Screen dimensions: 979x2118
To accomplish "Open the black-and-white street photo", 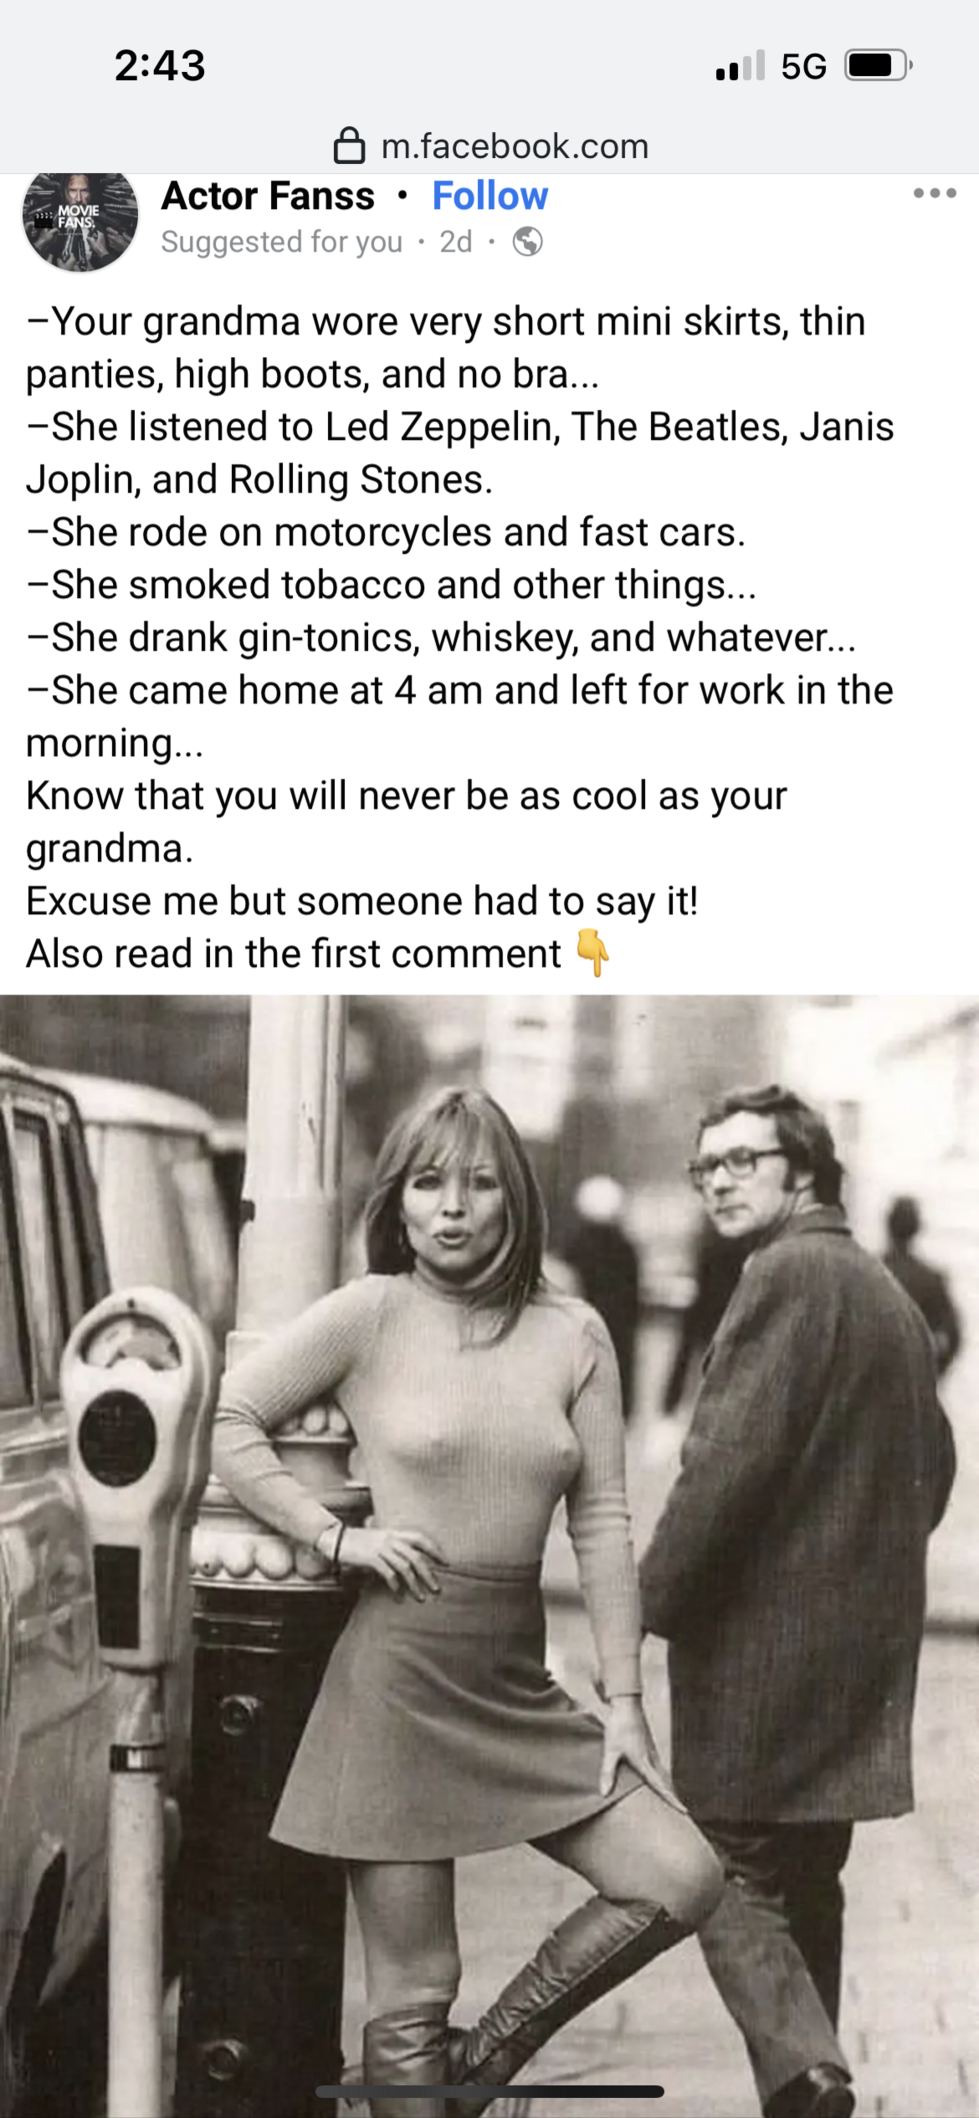I will click(x=490, y=1556).
